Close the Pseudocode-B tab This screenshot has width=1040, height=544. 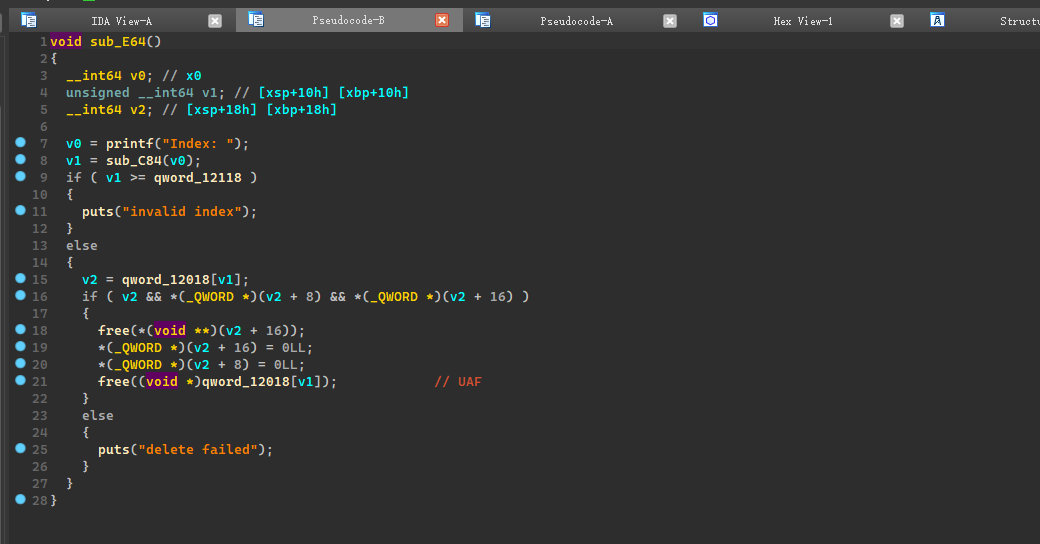tap(442, 21)
